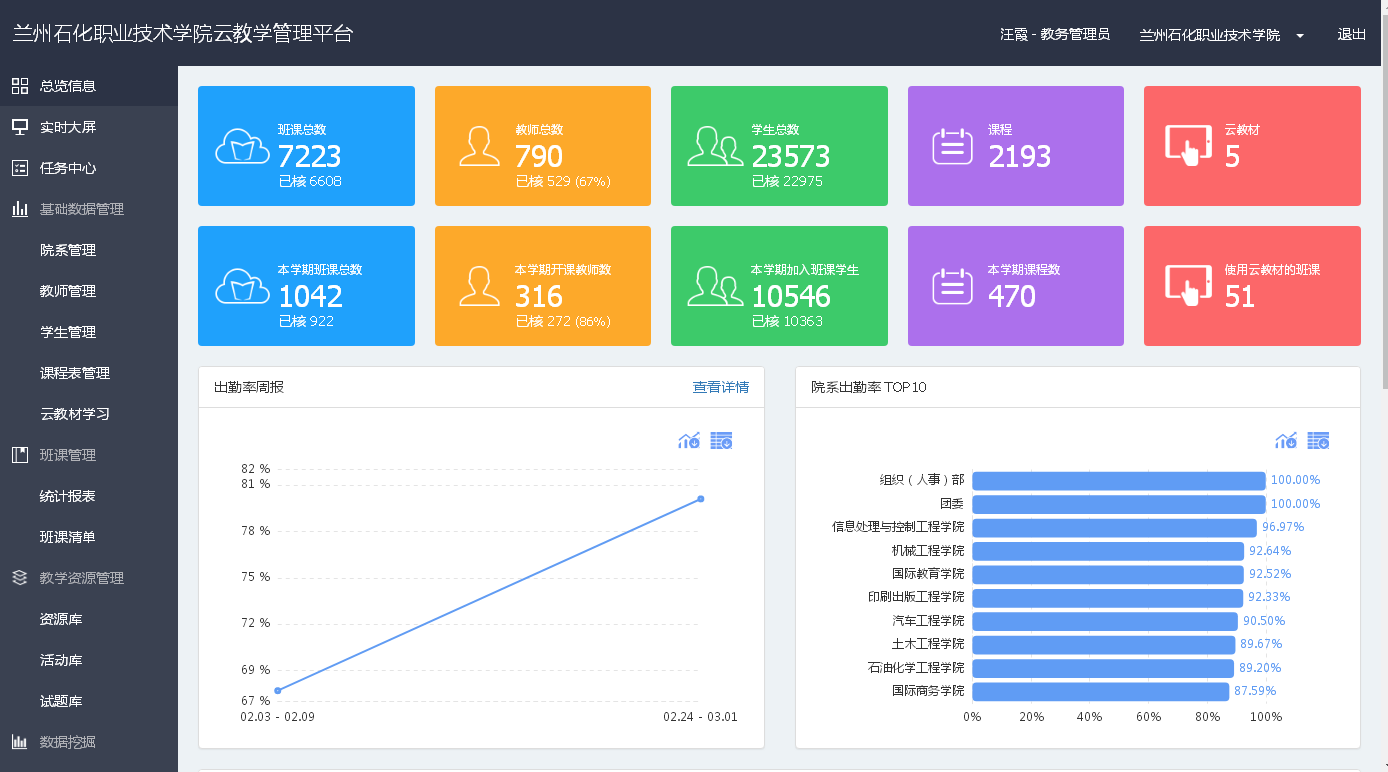Open 院系管理 in the sidebar
This screenshot has height=772, width=1388.
68,250
